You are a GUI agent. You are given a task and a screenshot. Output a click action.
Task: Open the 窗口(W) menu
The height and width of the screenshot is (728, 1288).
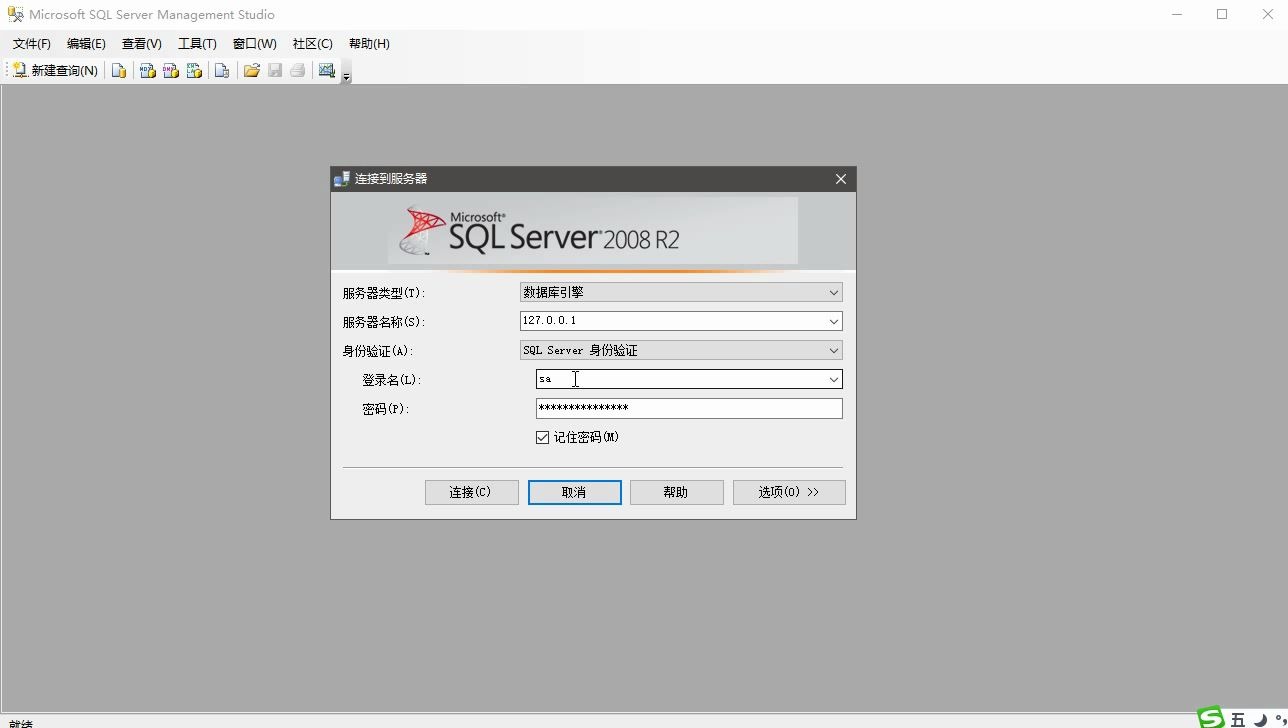(x=254, y=44)
